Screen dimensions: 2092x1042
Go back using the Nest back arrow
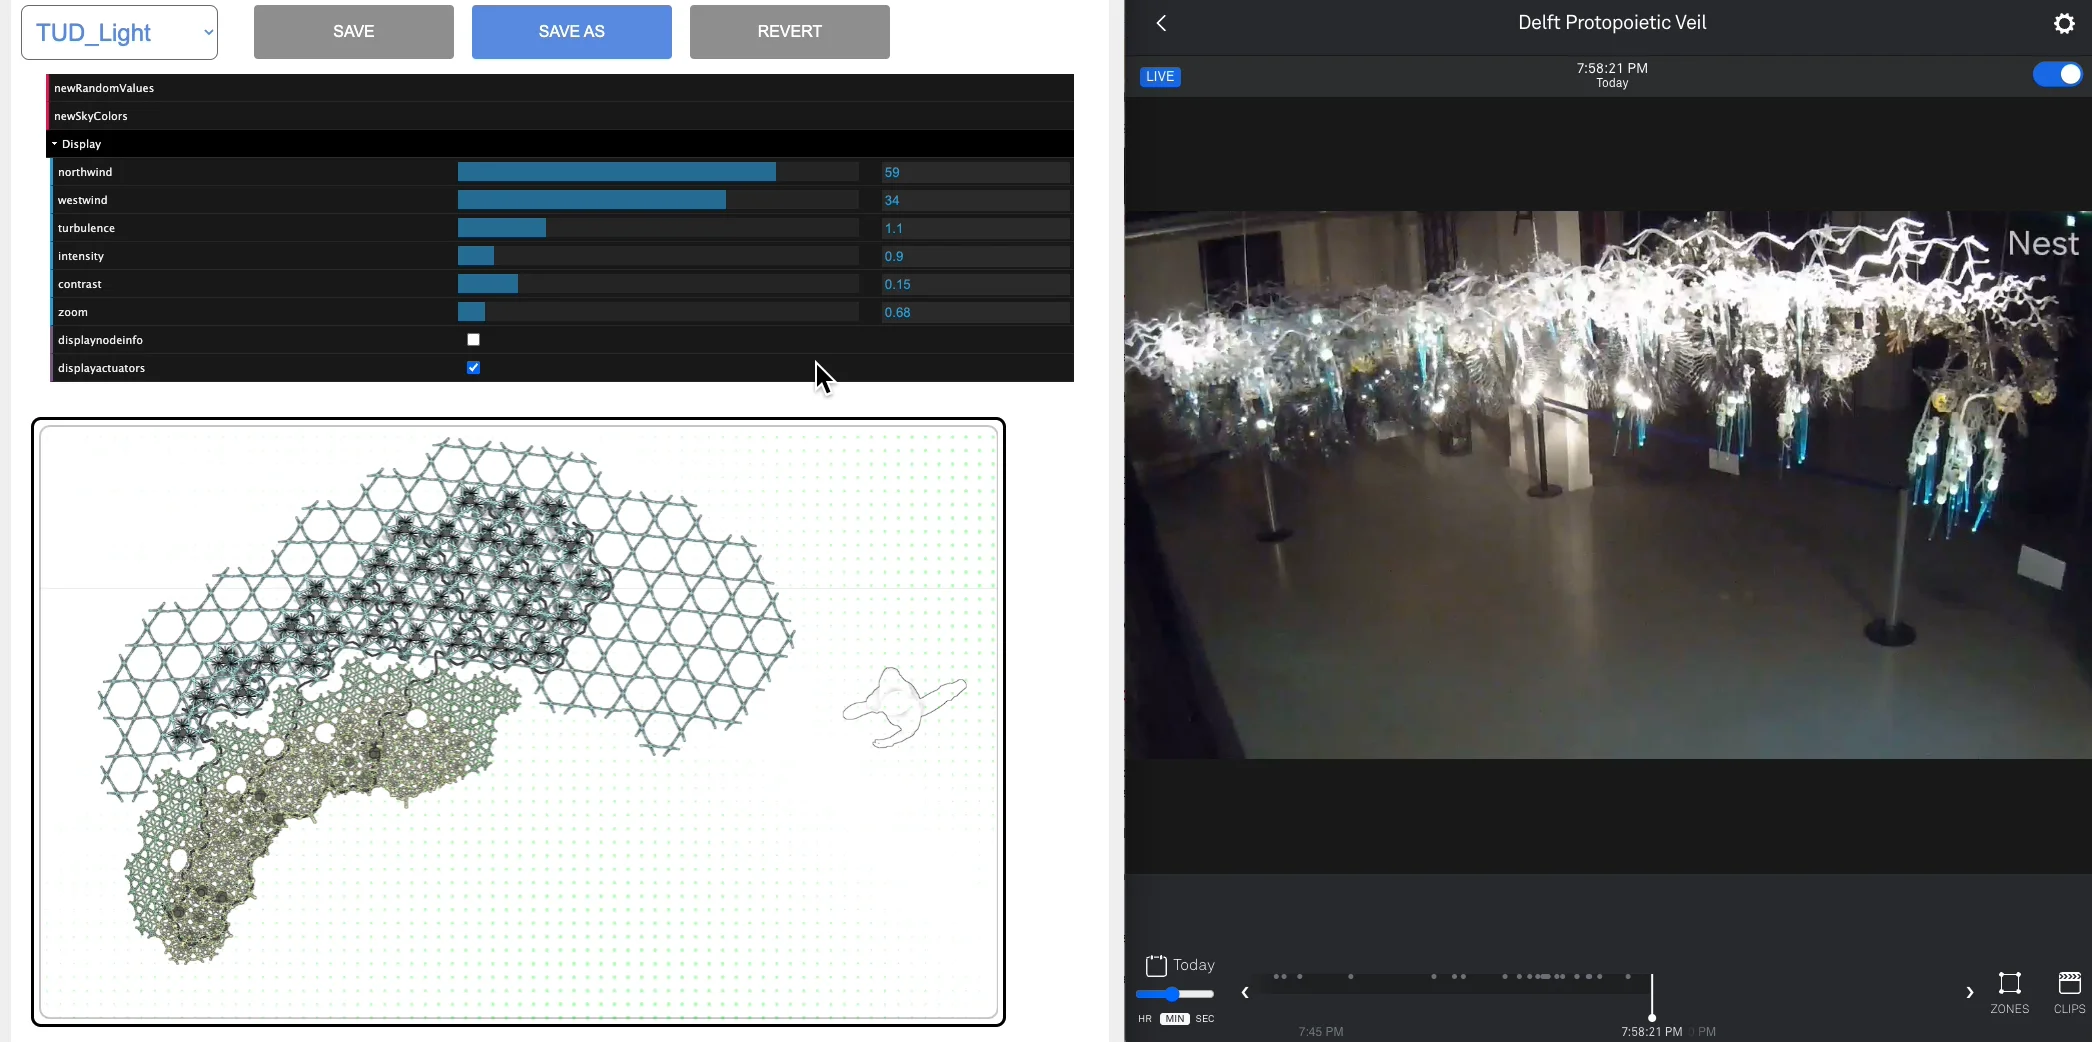[1161, 23]
